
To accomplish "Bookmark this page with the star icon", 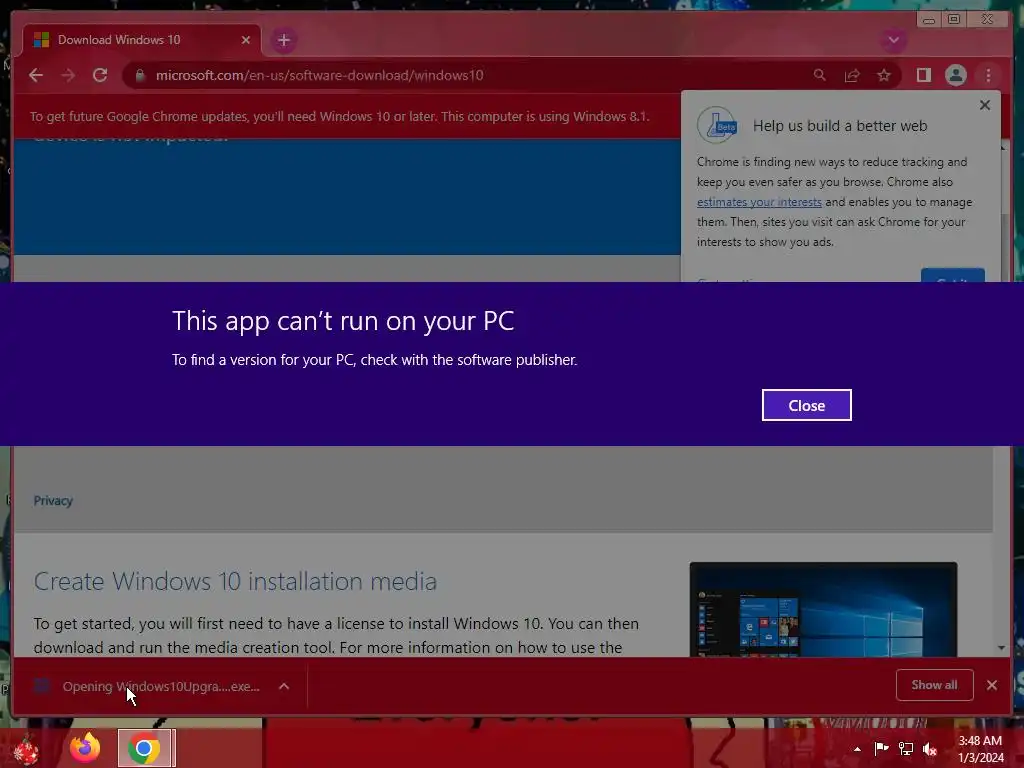I will click(x=884, y=75).
